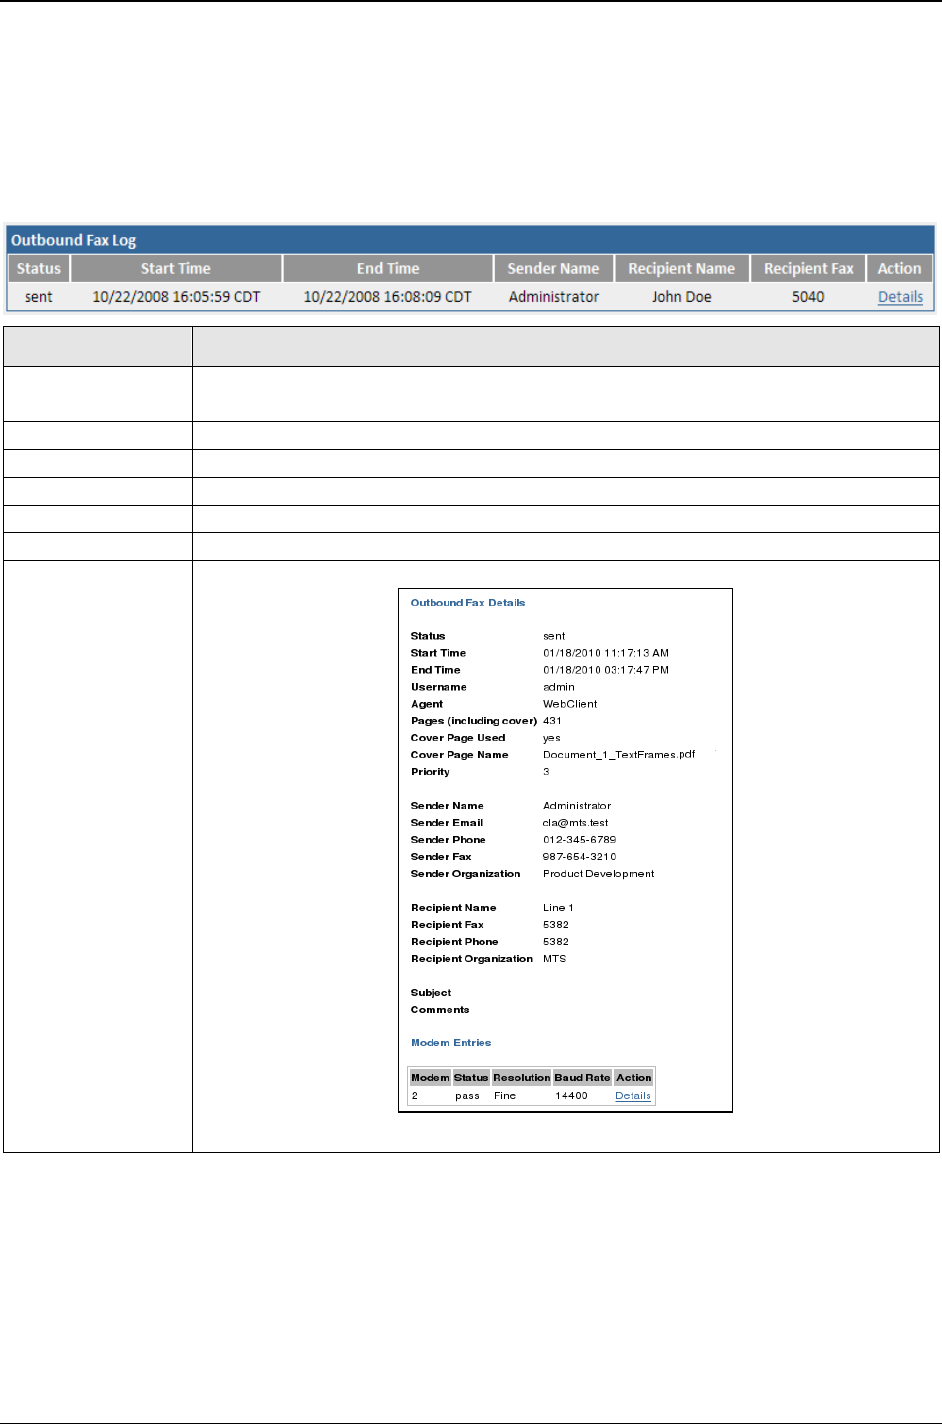Click the Outbound Fax Details heading
This screenshot has height=1424, width=942.
point(468,603)
